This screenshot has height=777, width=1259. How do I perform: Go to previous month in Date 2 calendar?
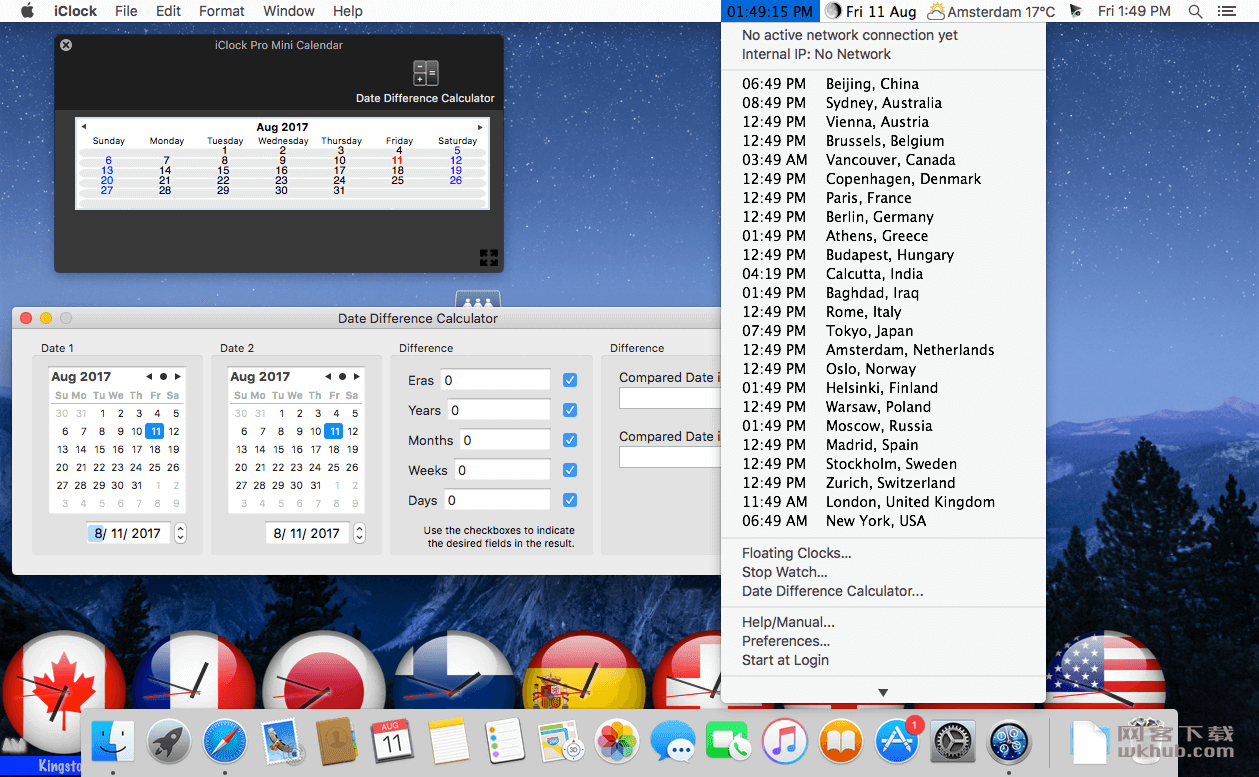click(x=327, y=377)
